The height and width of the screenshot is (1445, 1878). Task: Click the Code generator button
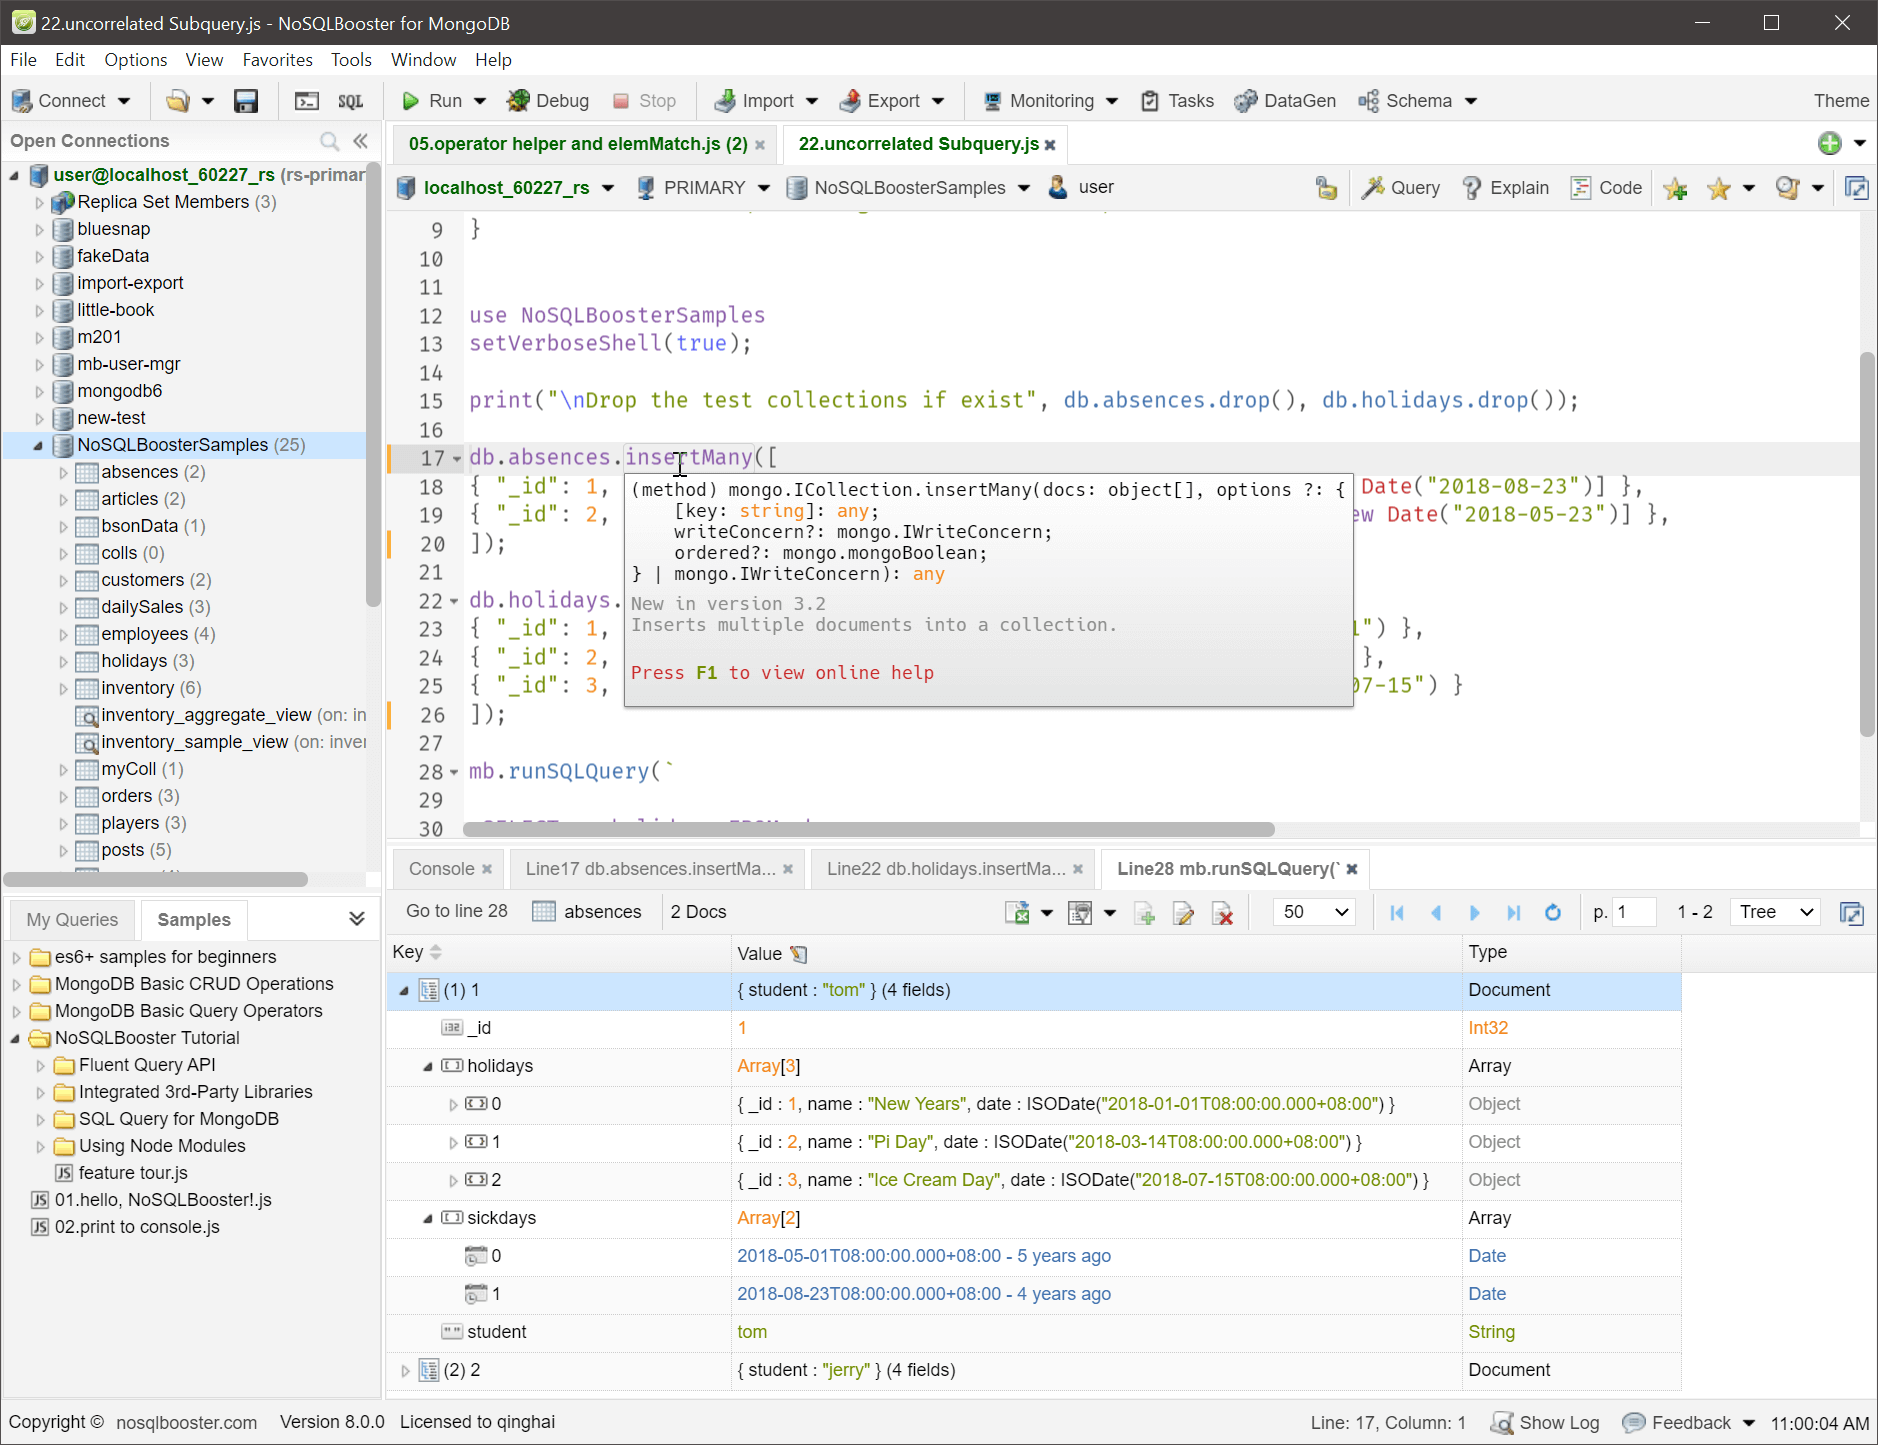[x=1606, y=188]
